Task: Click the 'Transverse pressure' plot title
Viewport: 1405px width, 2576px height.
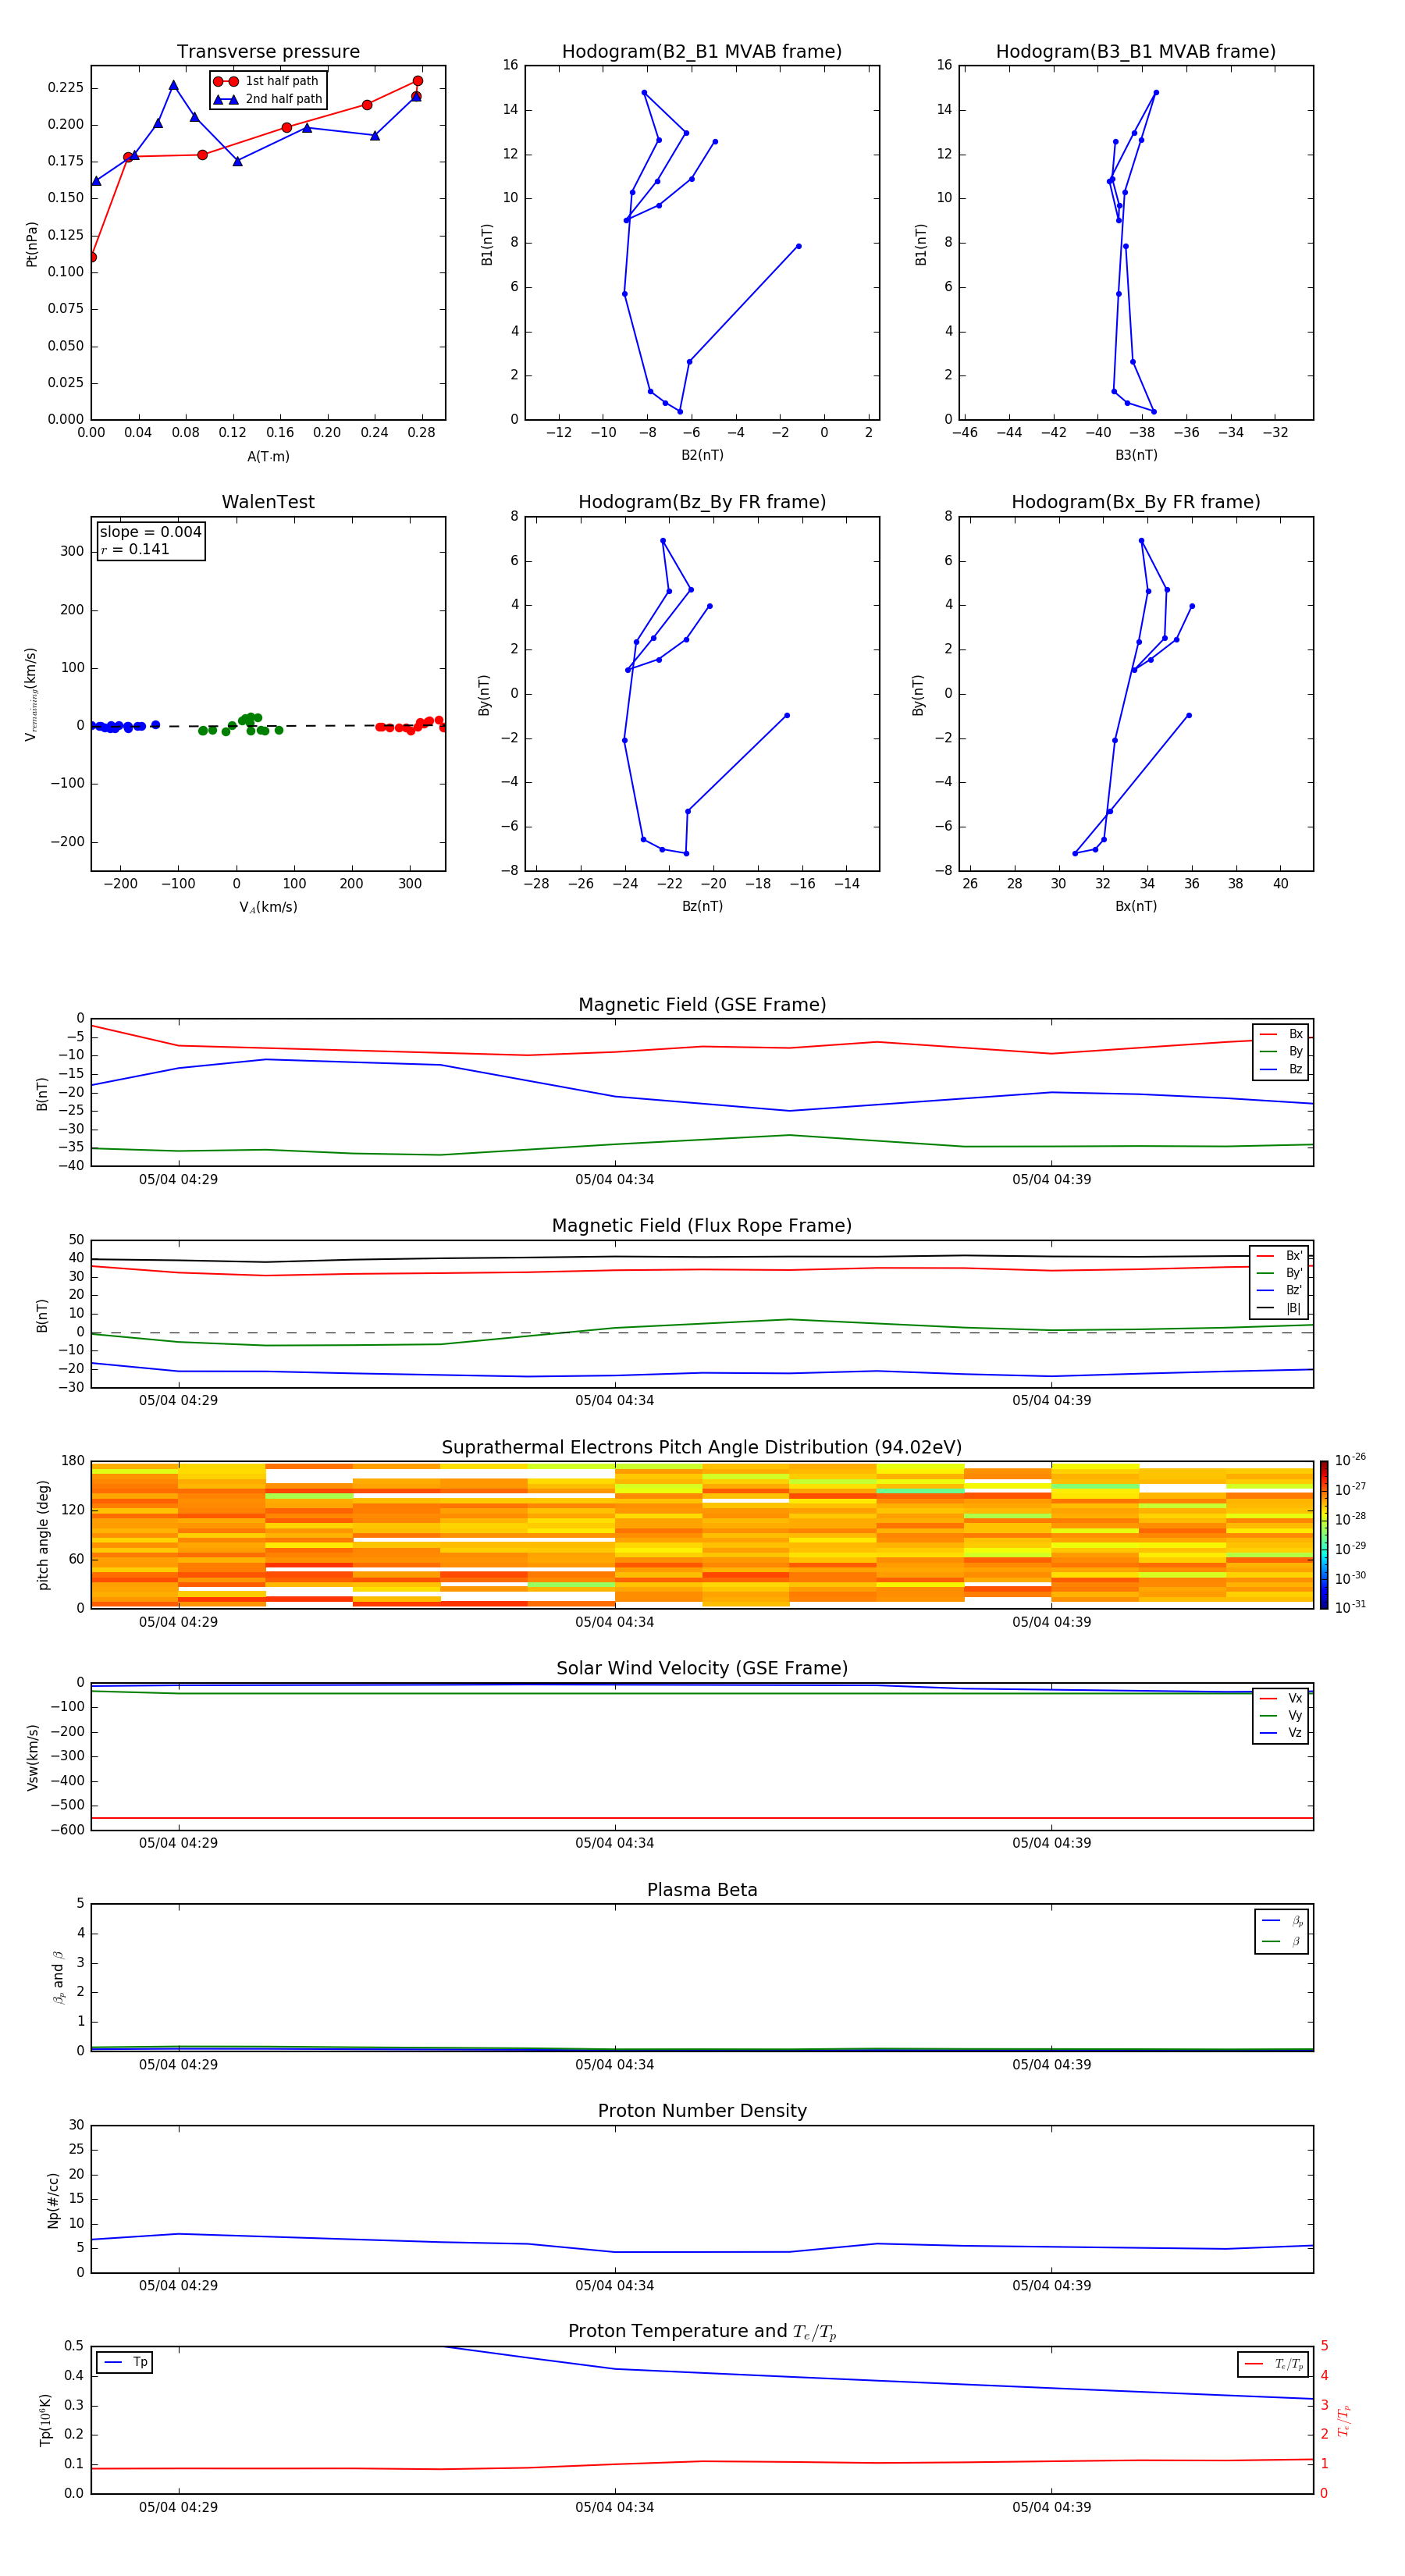Action: pyautogui.click(x=268, y=52)
